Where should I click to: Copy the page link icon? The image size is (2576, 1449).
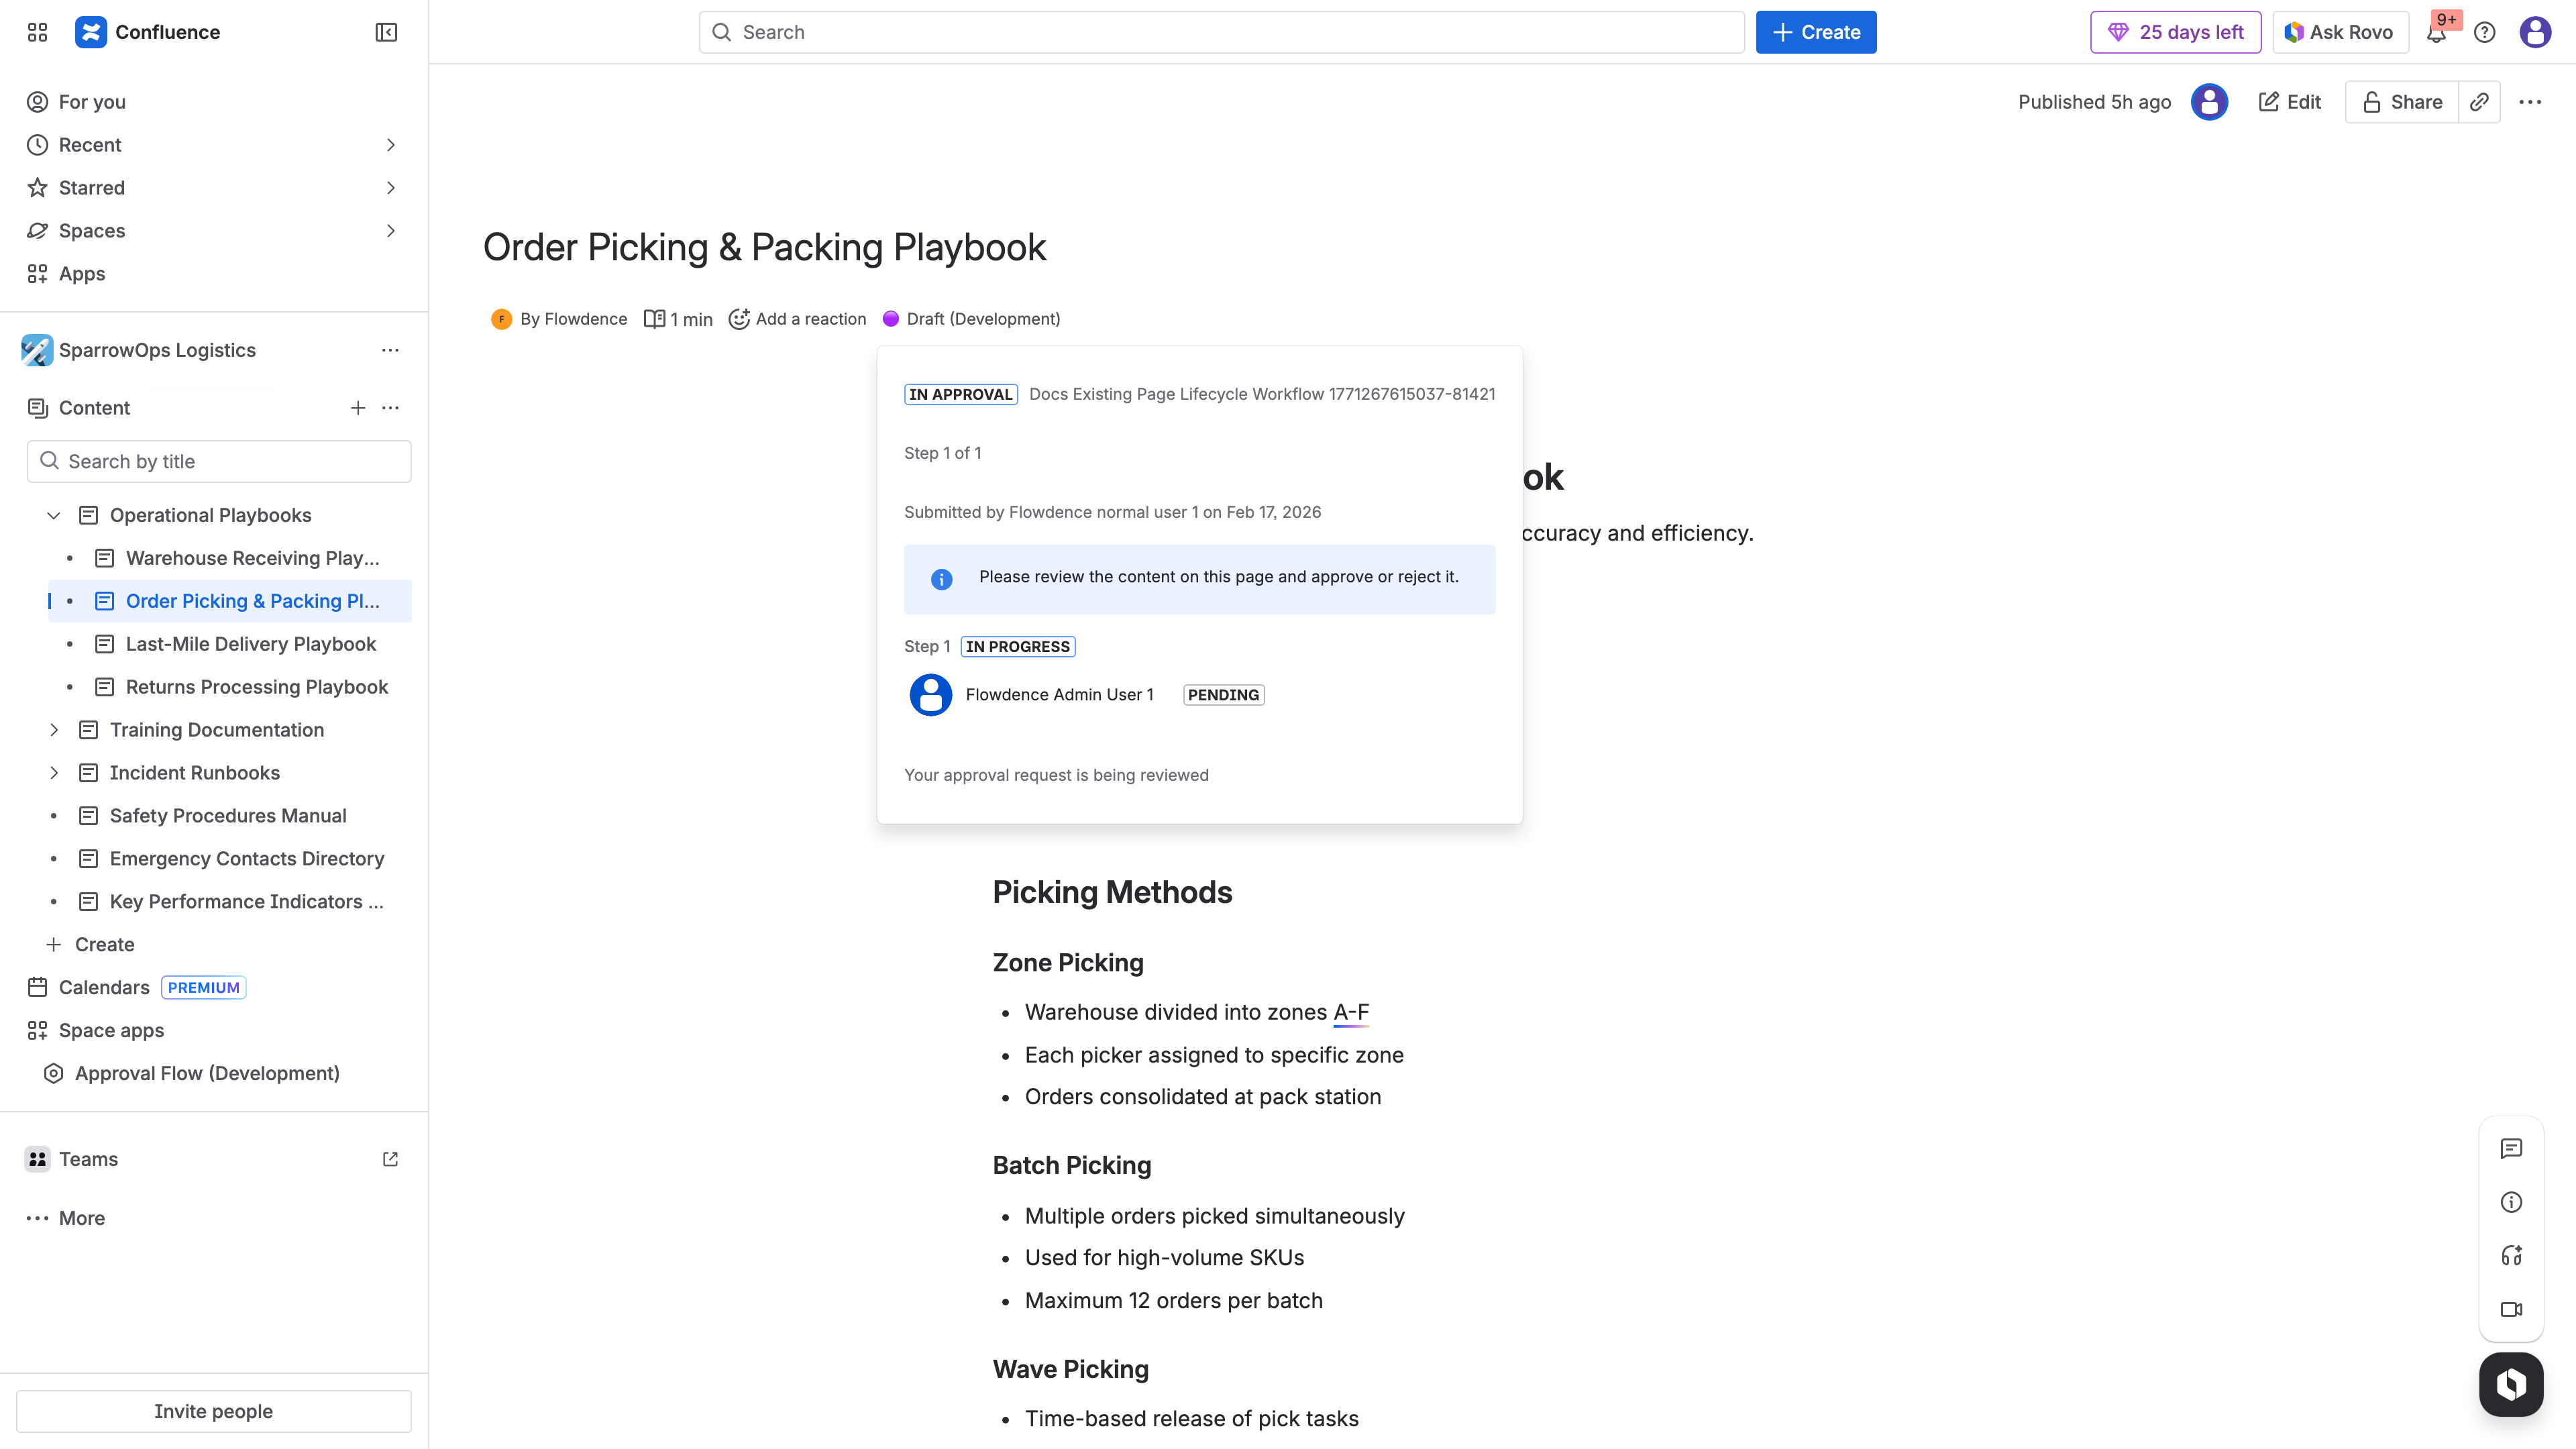[x=2479, y=101]
